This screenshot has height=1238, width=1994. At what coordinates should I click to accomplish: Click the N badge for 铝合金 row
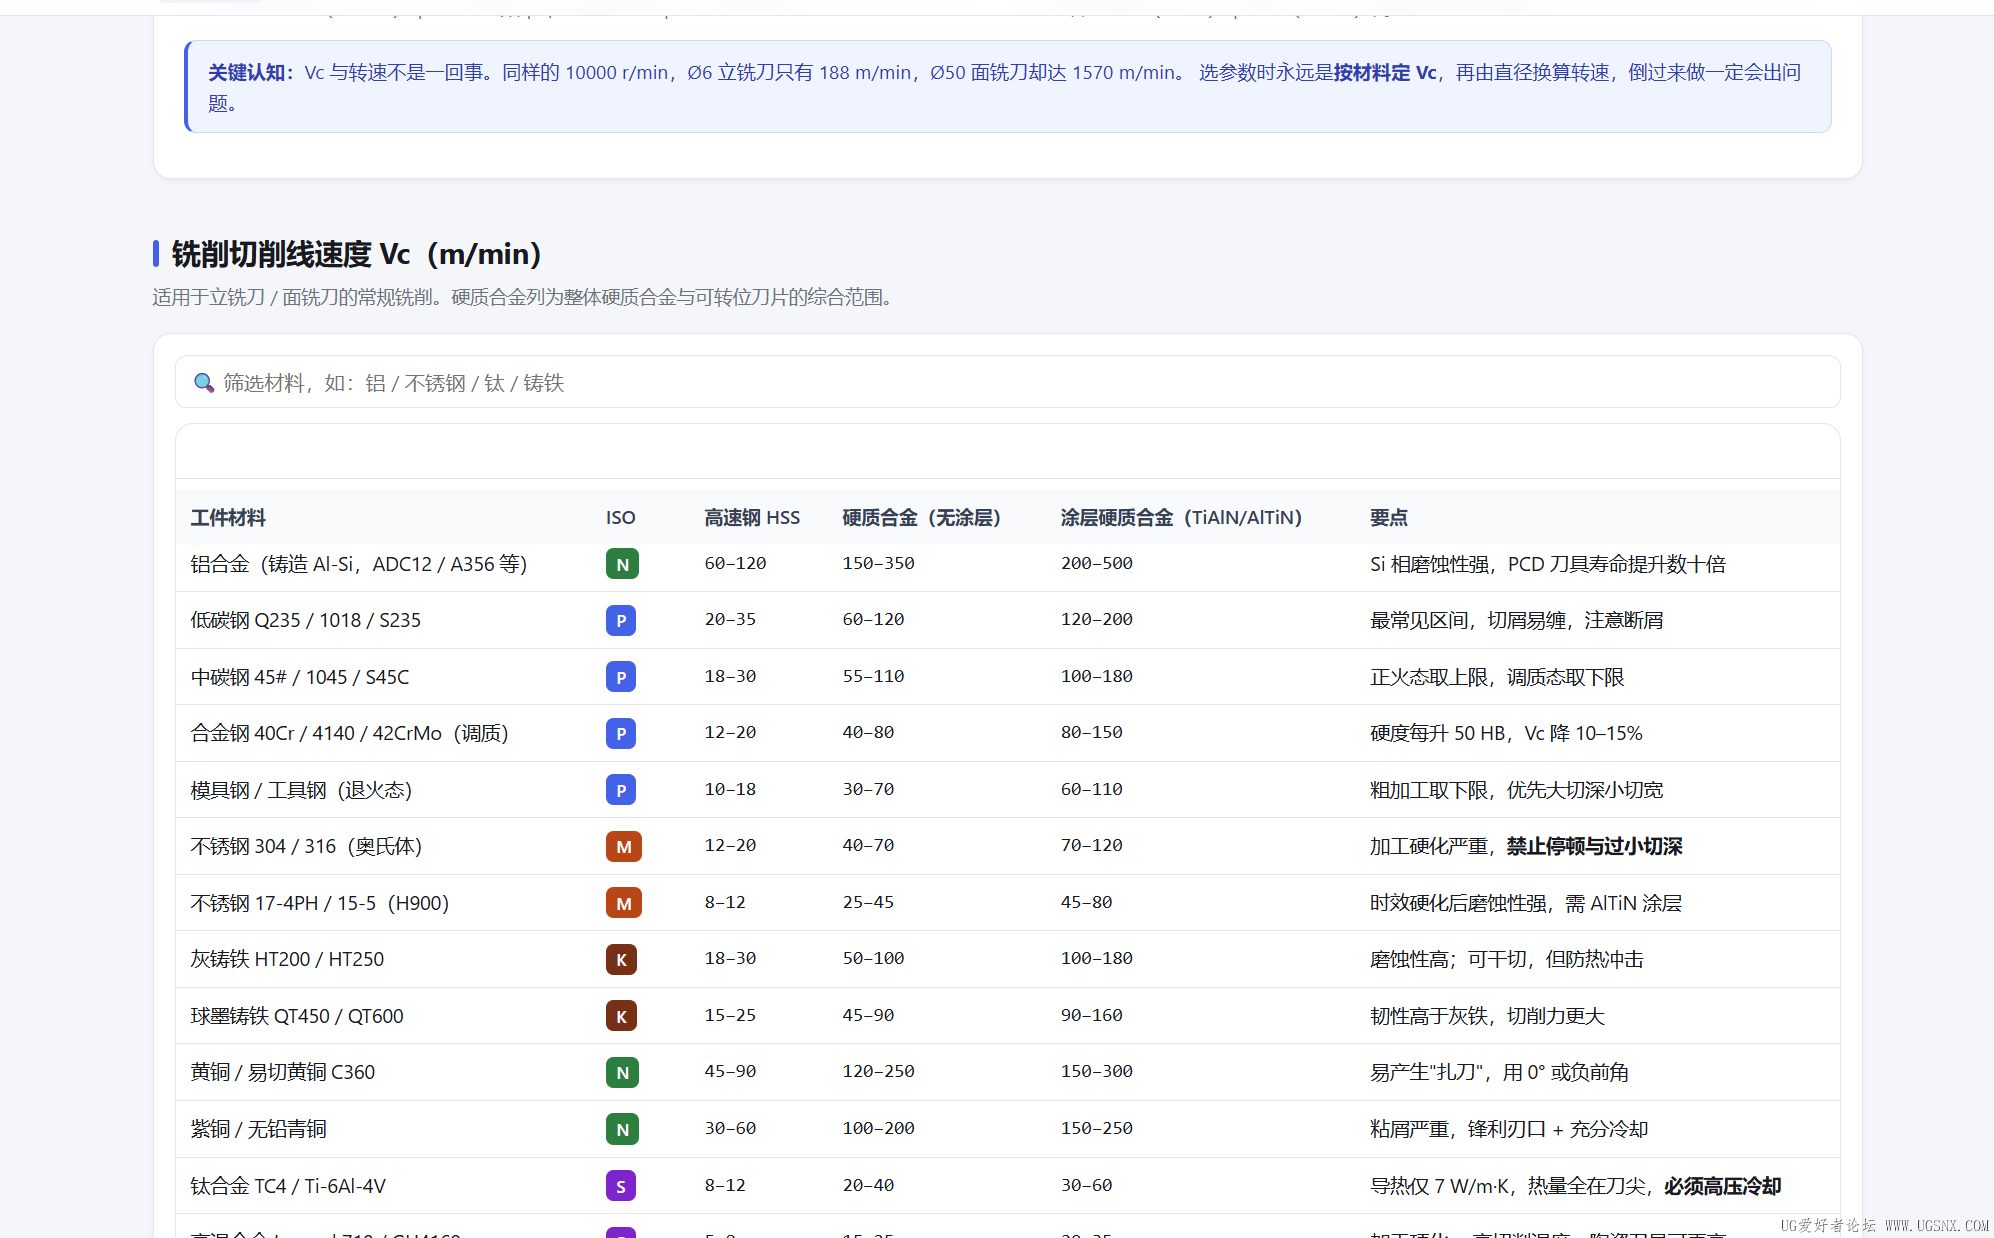coord(622,564)
